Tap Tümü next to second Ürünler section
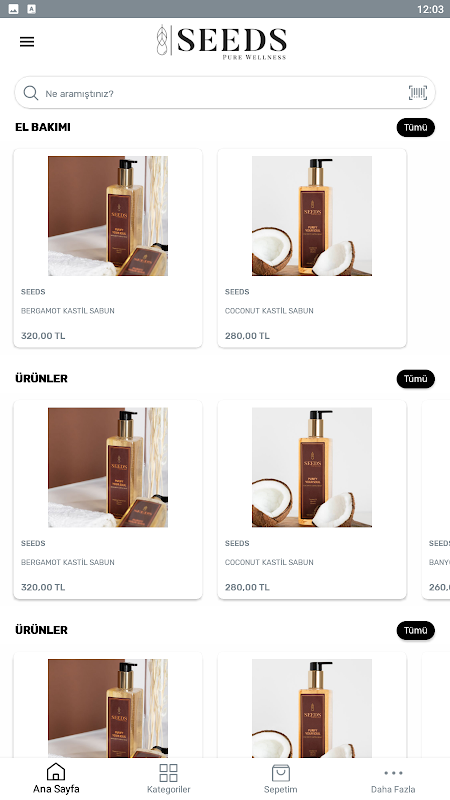Image resolution: width=450 pixels, height=800 pixels. tap(416, 631)
